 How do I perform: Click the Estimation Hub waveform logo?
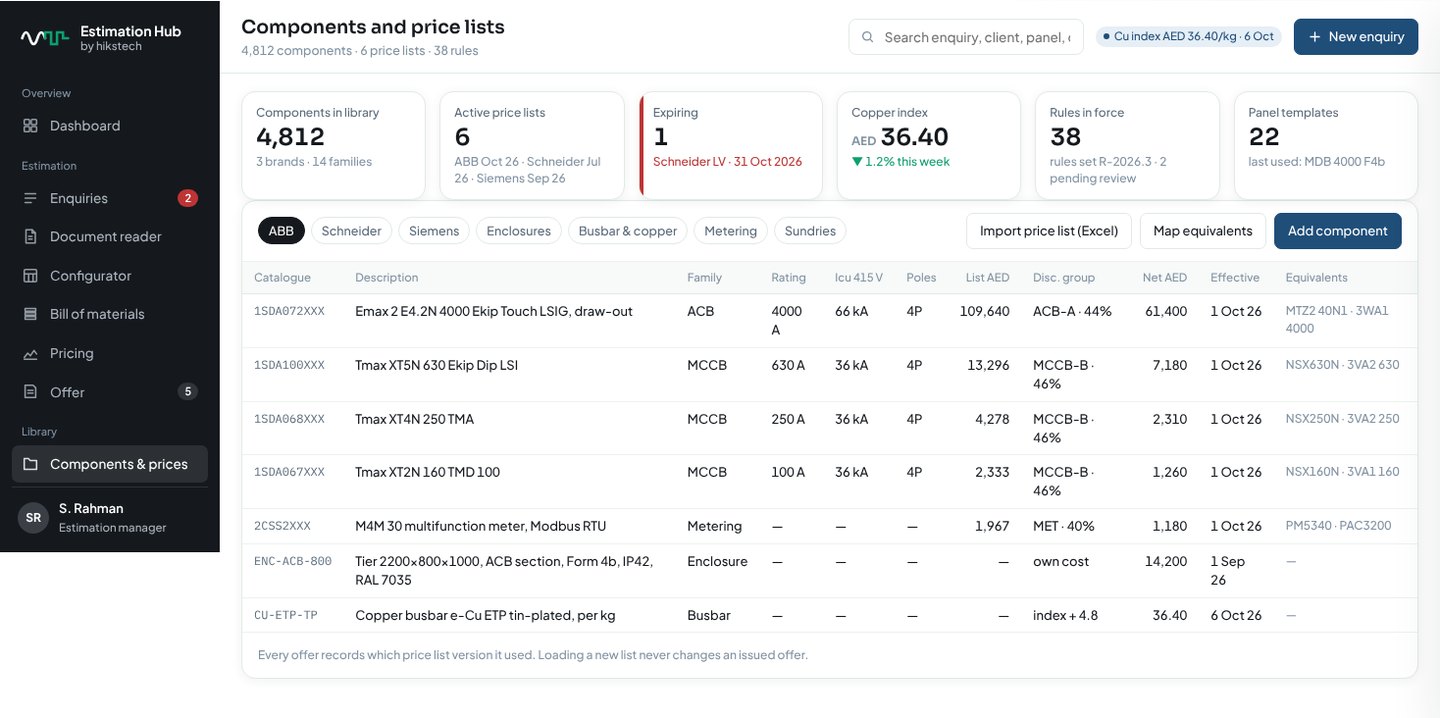coord(45,38)
